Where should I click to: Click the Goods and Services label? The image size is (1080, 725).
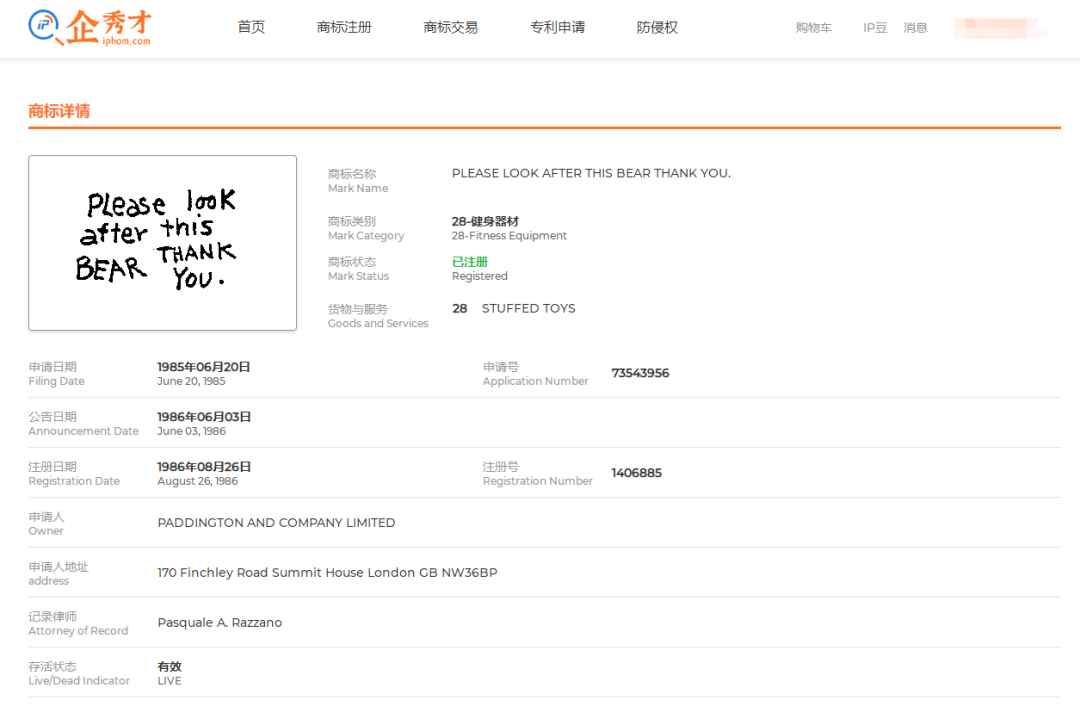378,324
